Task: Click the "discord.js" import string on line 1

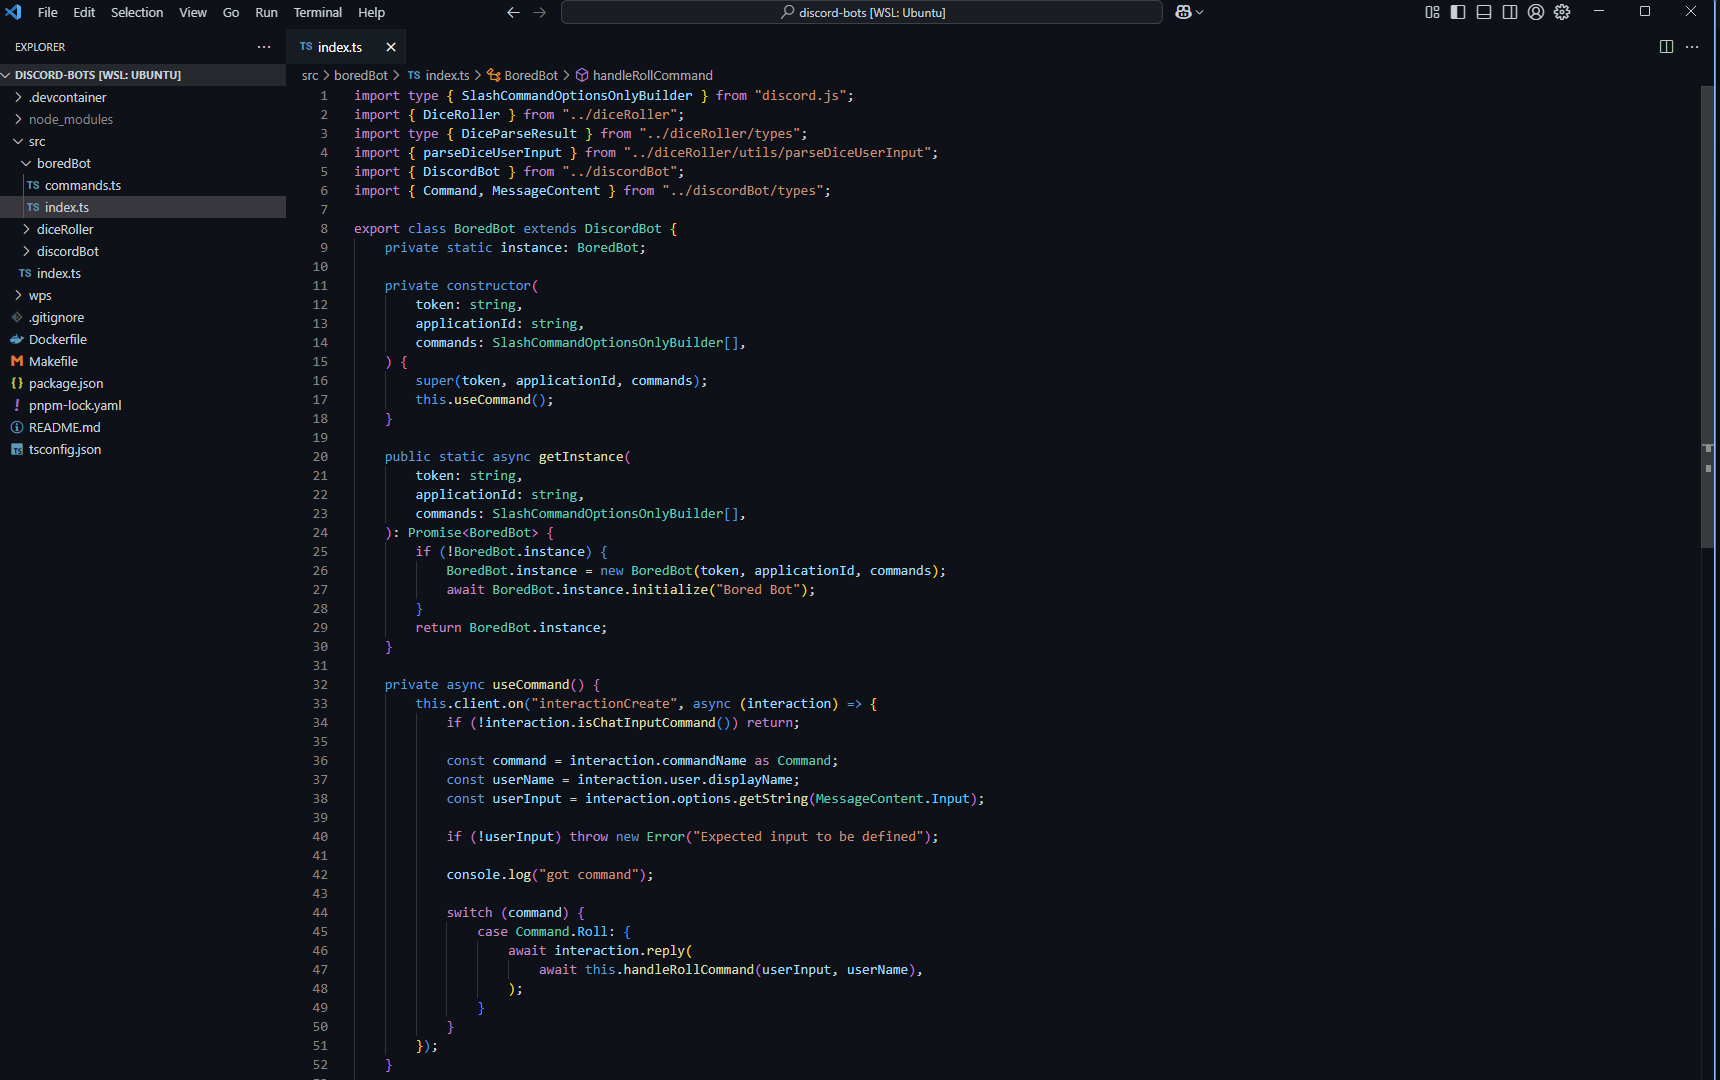Action: [800, 95]
